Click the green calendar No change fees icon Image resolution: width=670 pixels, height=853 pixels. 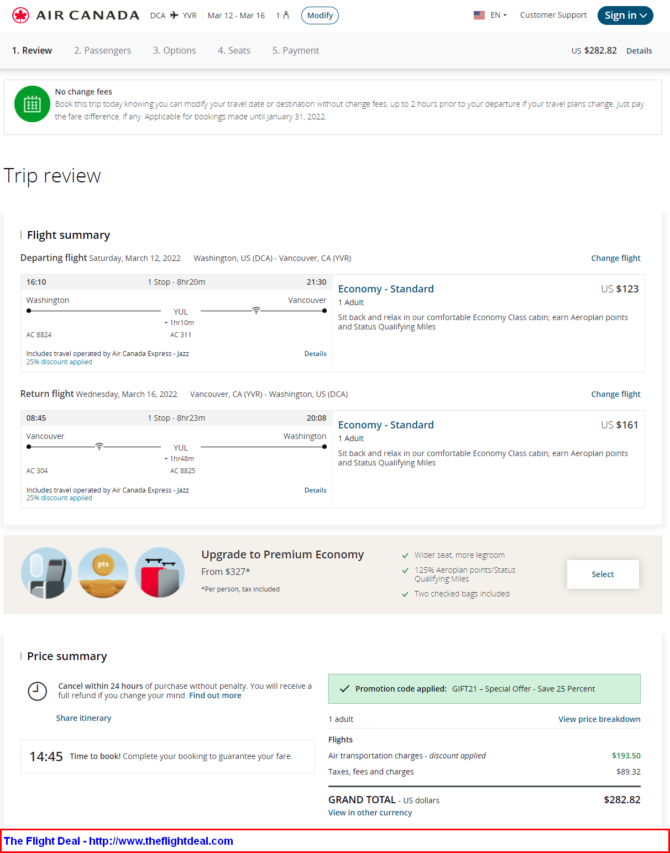[x=32, y=104]
